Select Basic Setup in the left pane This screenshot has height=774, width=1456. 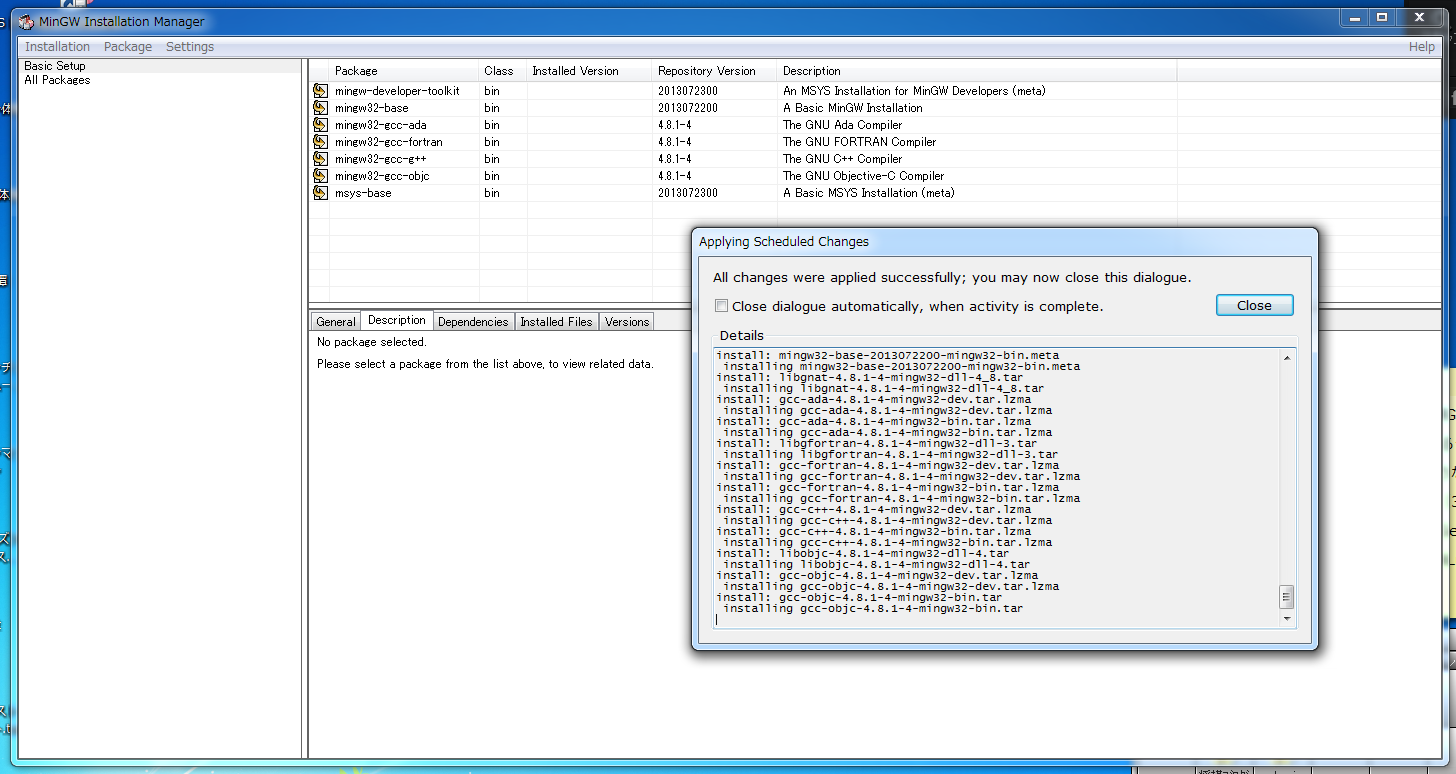point(55,66)
